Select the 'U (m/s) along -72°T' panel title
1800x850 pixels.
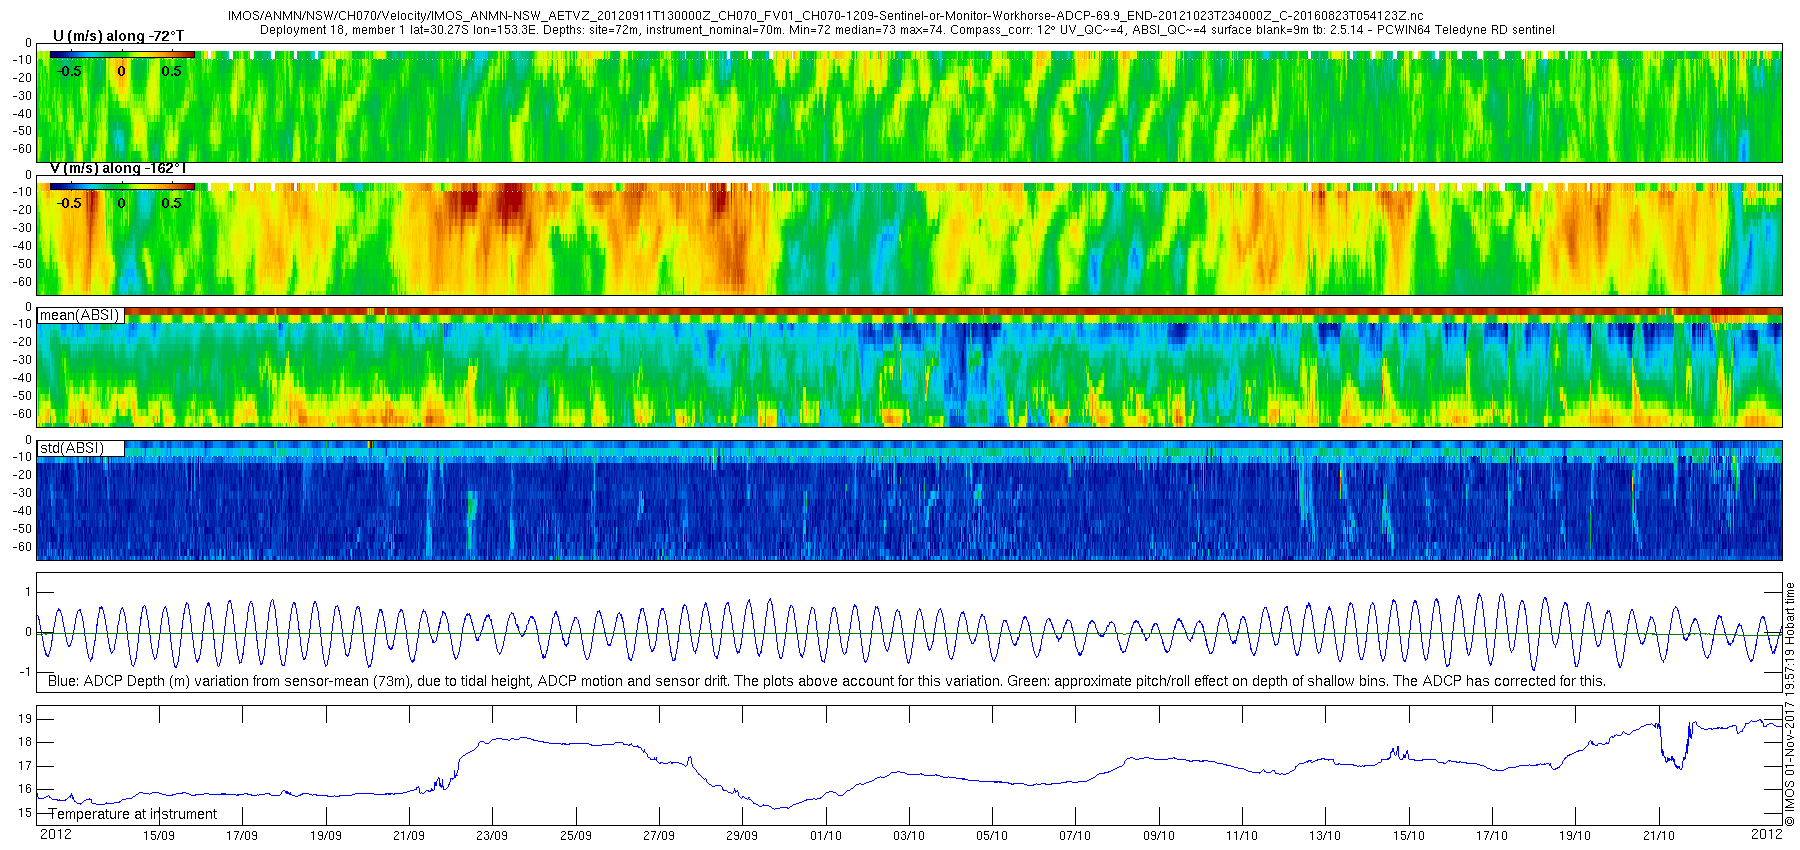[x=118, y=36]
